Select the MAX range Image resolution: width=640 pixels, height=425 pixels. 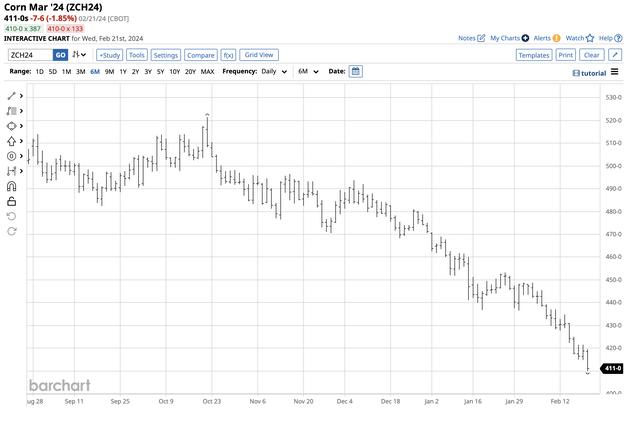(207, 71)
